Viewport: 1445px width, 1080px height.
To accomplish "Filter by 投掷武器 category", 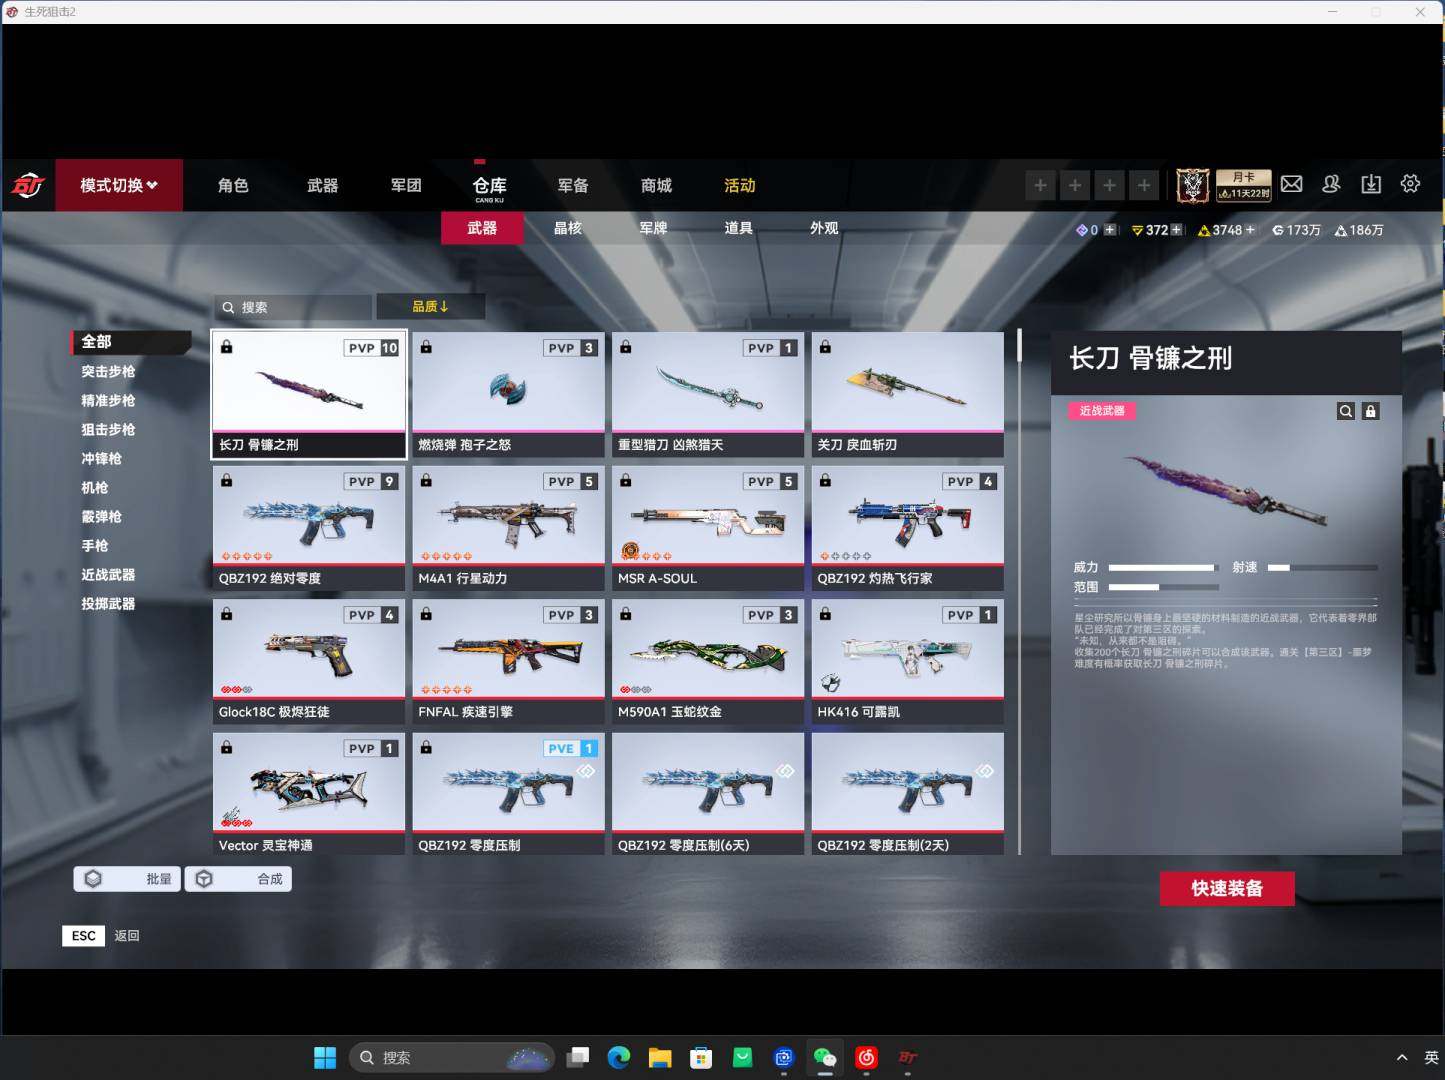I will pyautogui.click(x=108, y=603).
